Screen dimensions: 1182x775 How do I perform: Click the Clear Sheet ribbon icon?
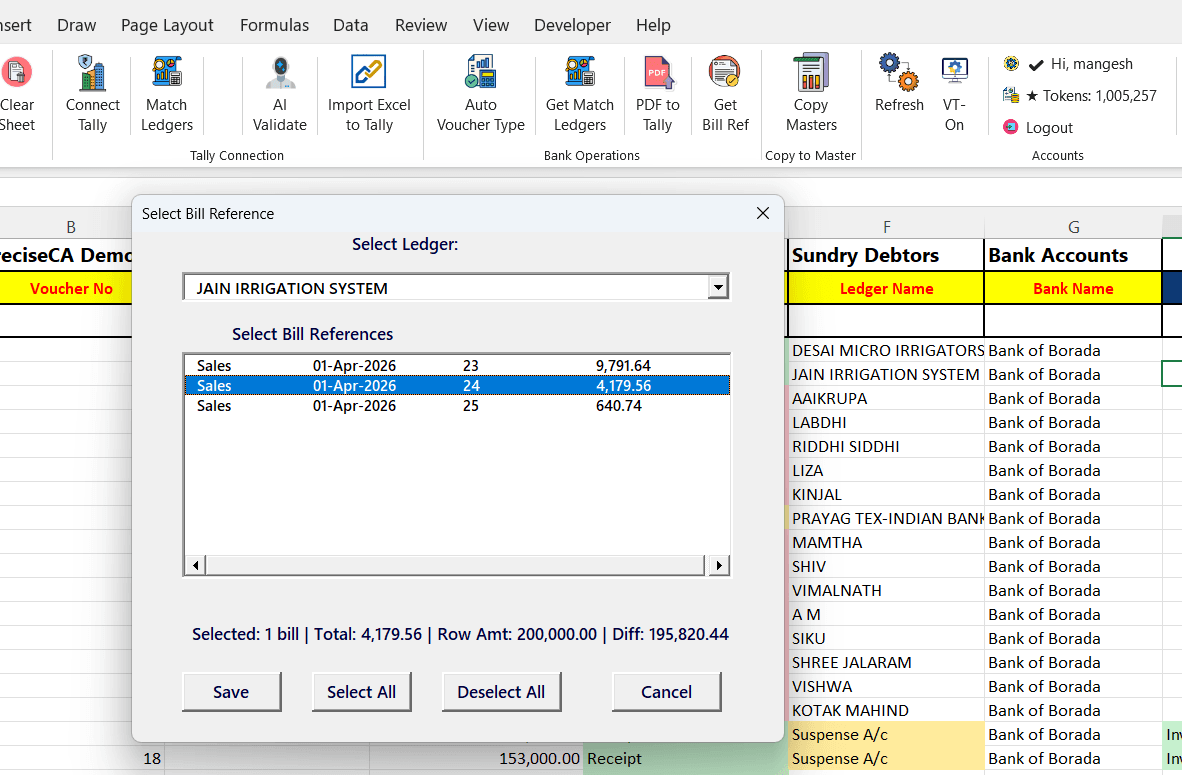(x=17, y=72)
